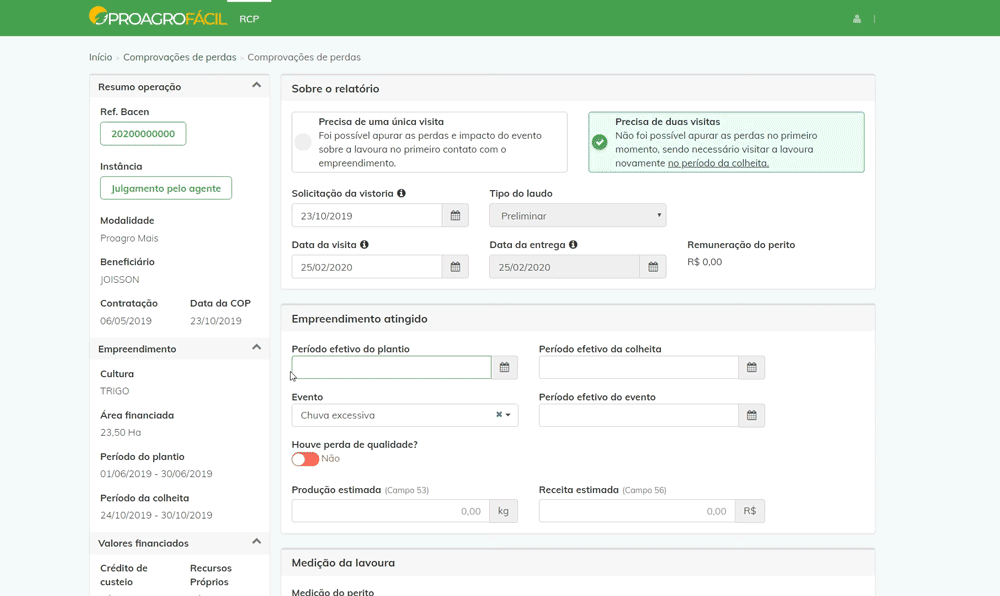This screenshot has height=596, width=1000.
Task: Collapse the Valores financiados section
Action: pos(256,542)
